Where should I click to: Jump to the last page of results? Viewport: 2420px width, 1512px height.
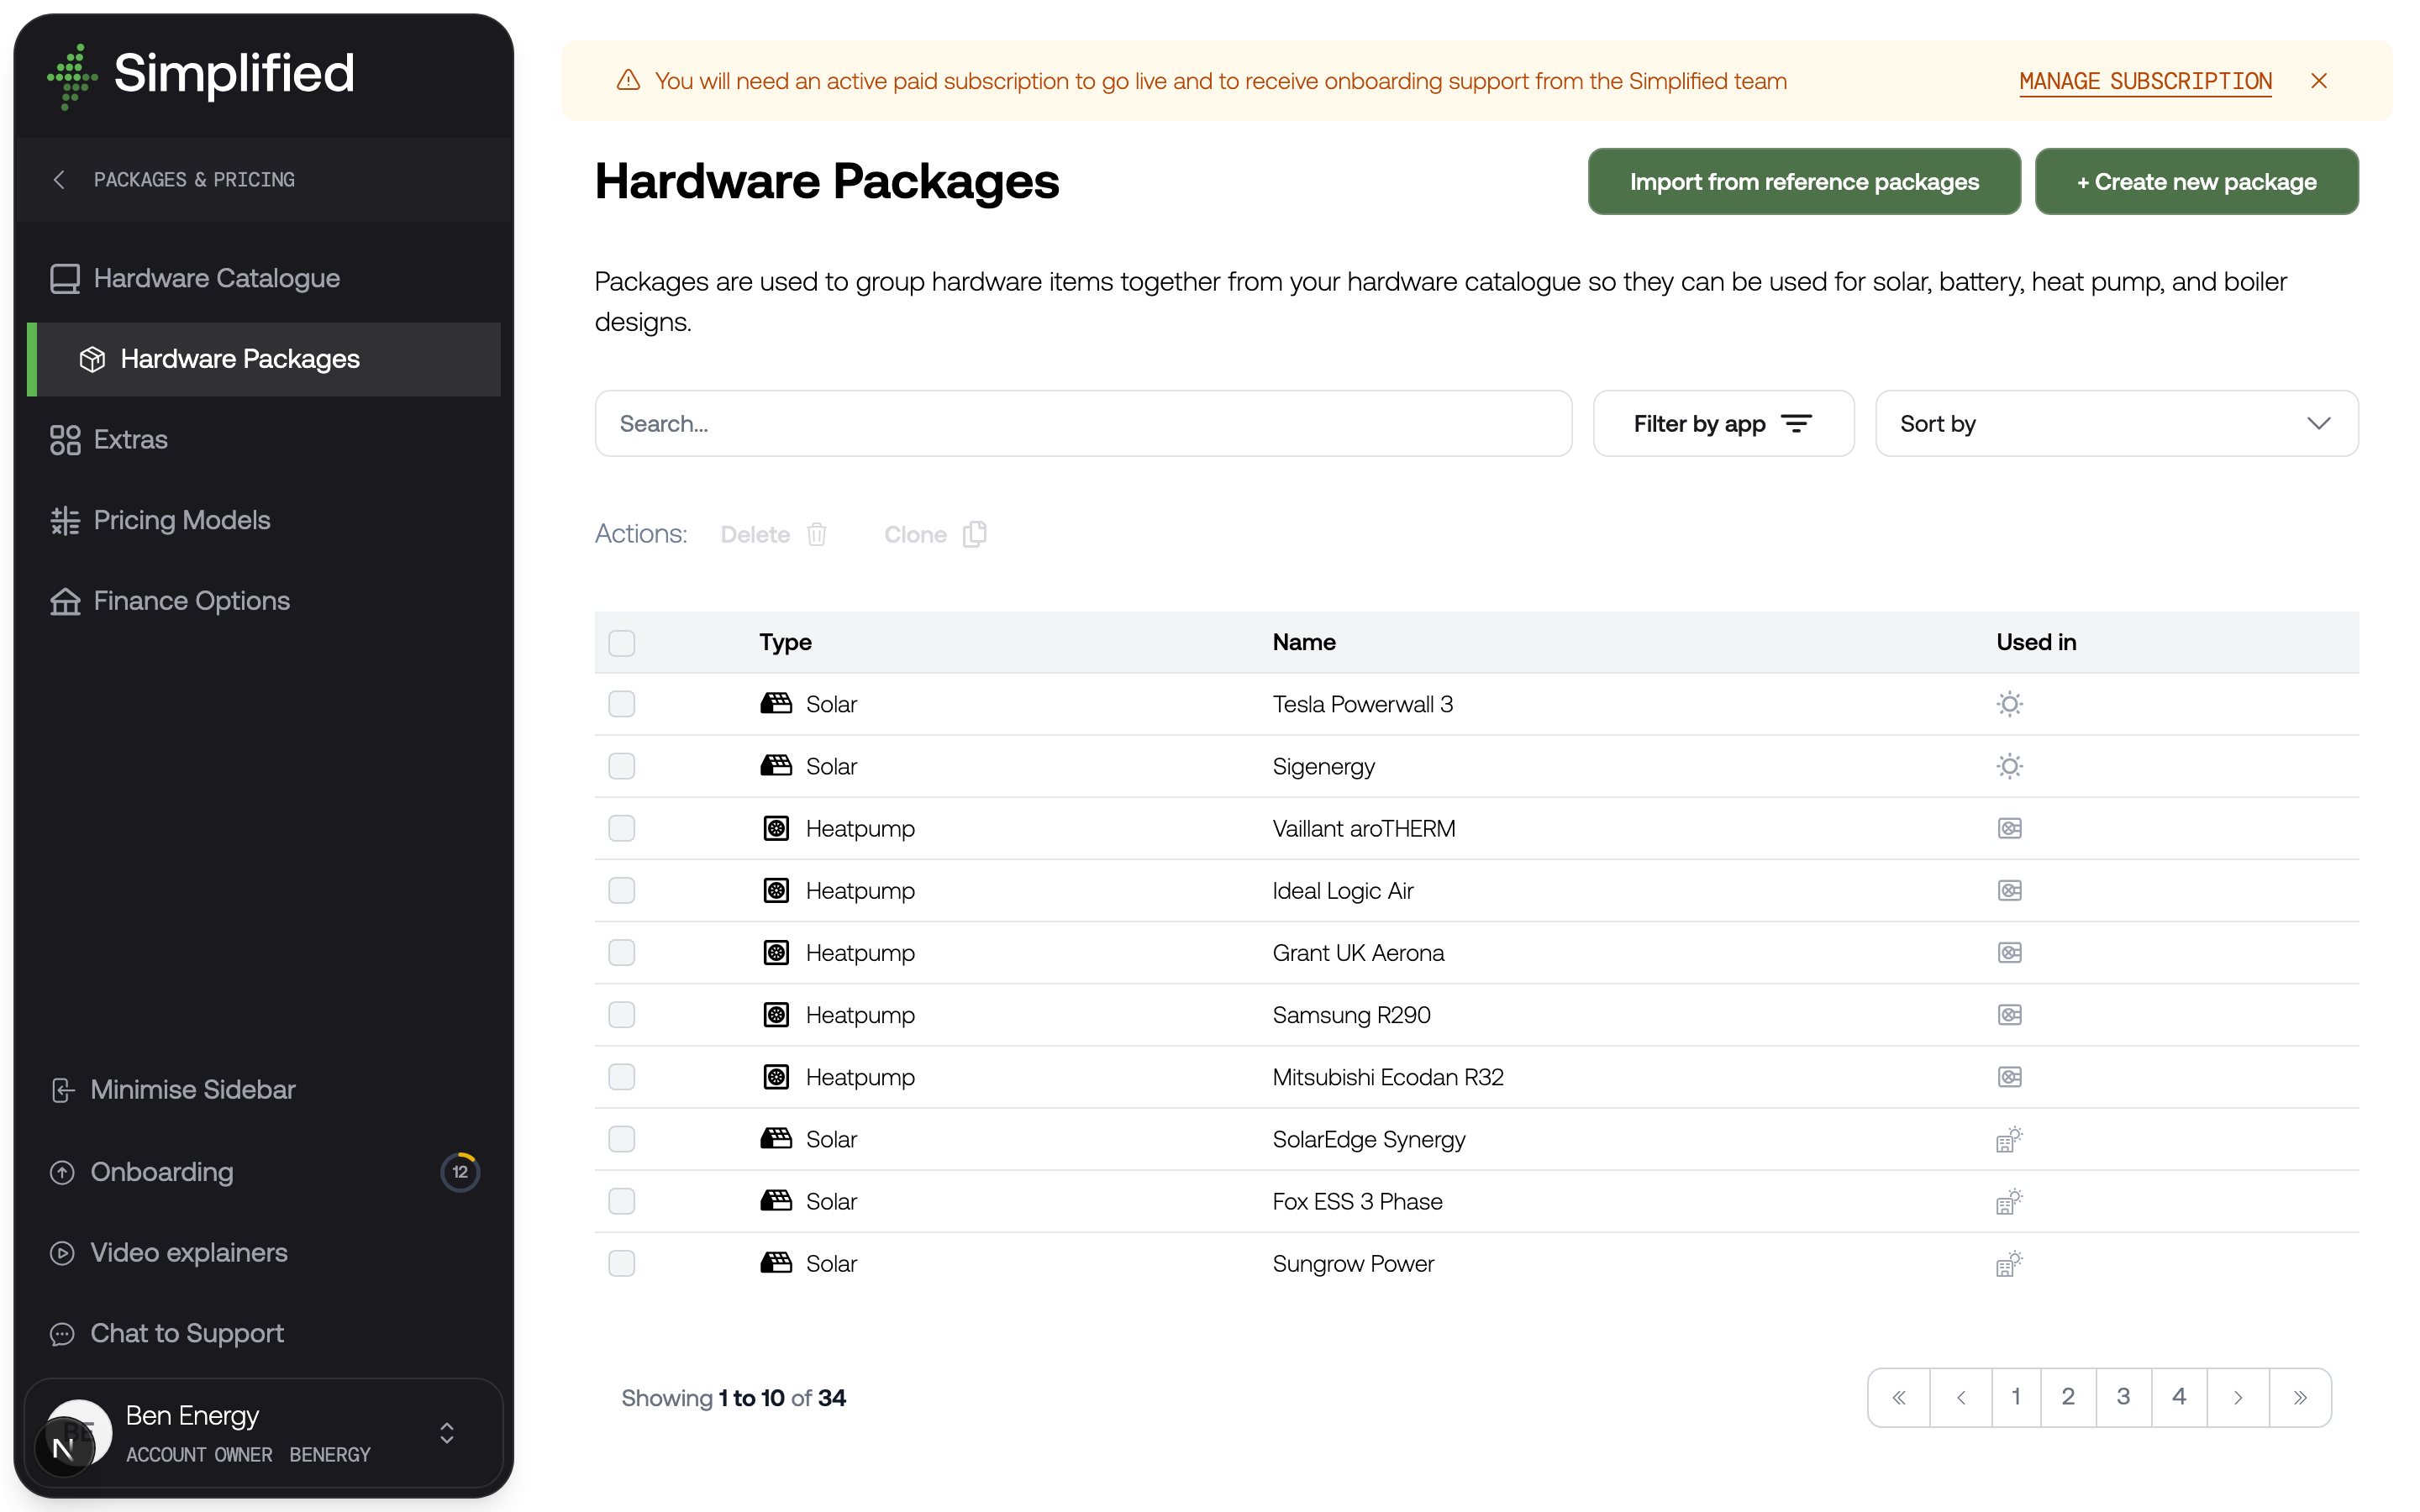coord(2300,1397)
